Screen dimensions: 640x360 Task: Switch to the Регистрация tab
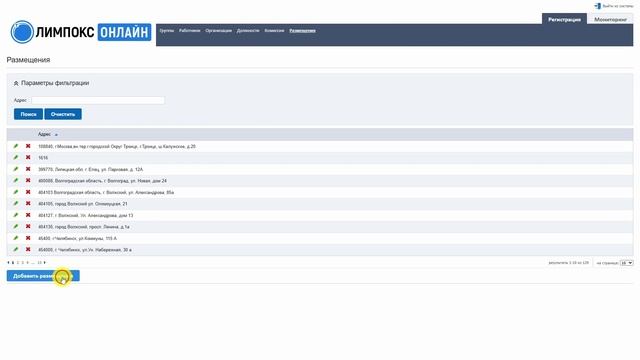pyautogui.click(x=564, y=19)
